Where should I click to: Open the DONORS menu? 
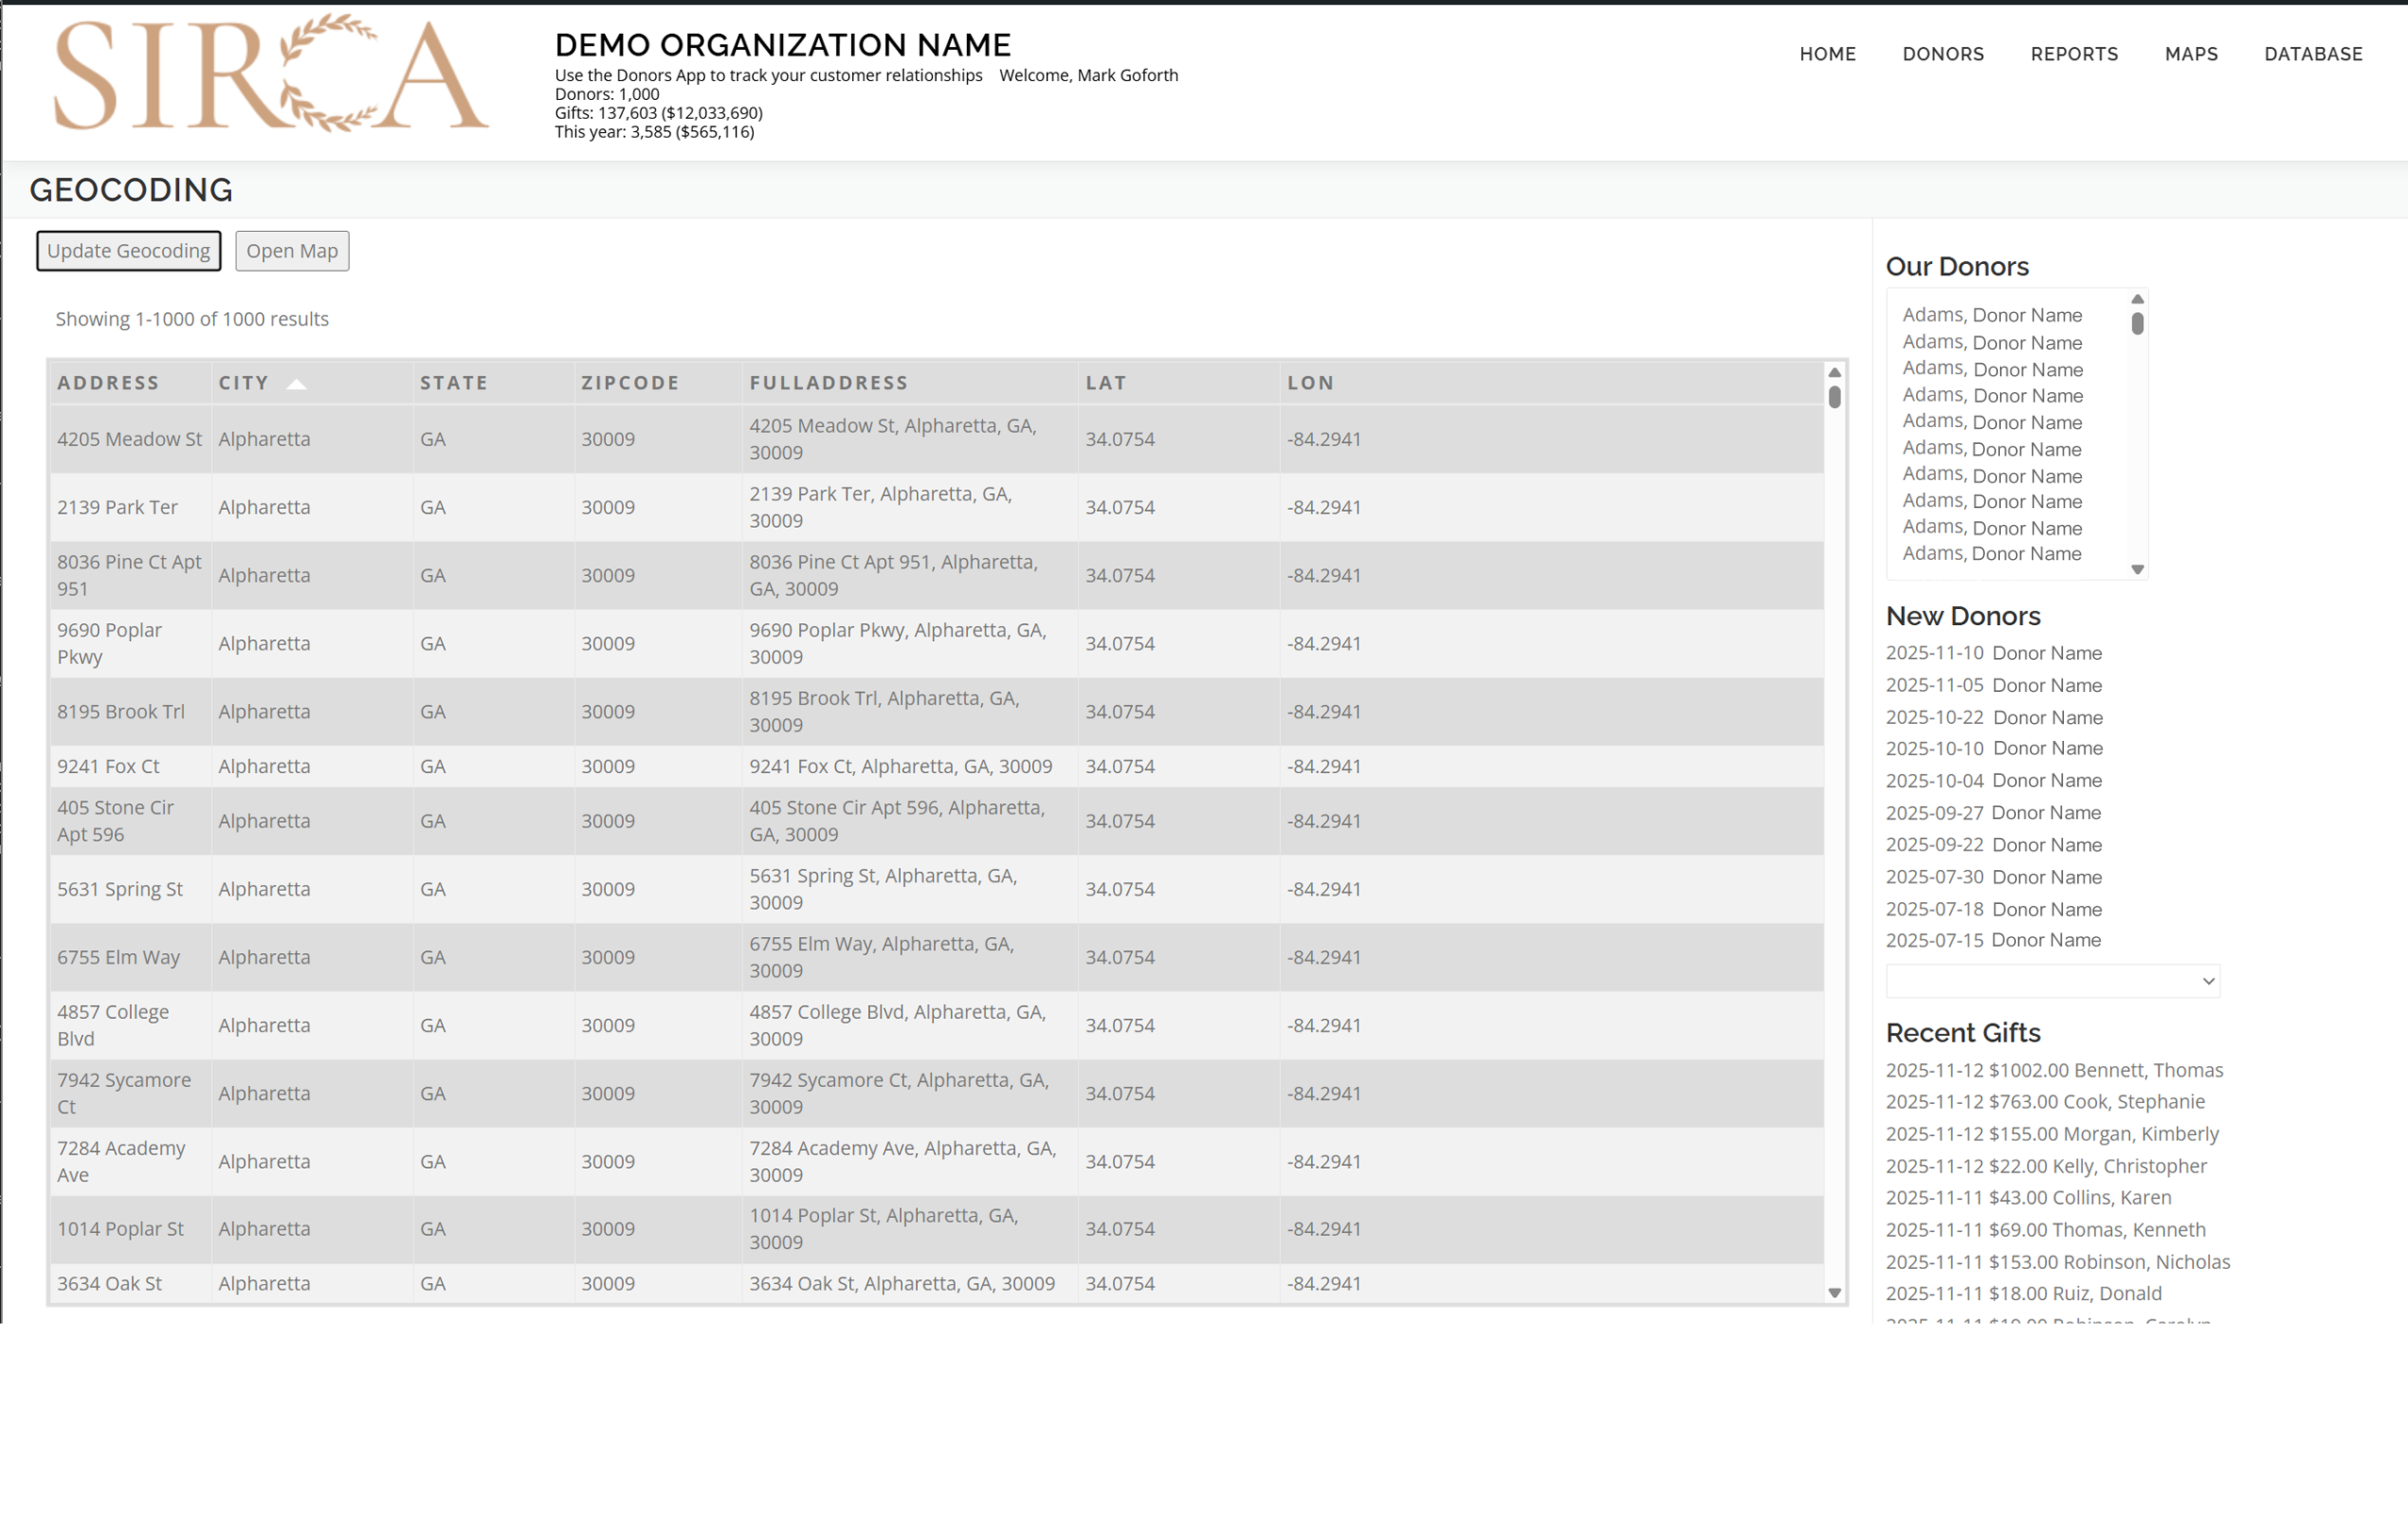pyautogui.click(x=1942, y=54)
